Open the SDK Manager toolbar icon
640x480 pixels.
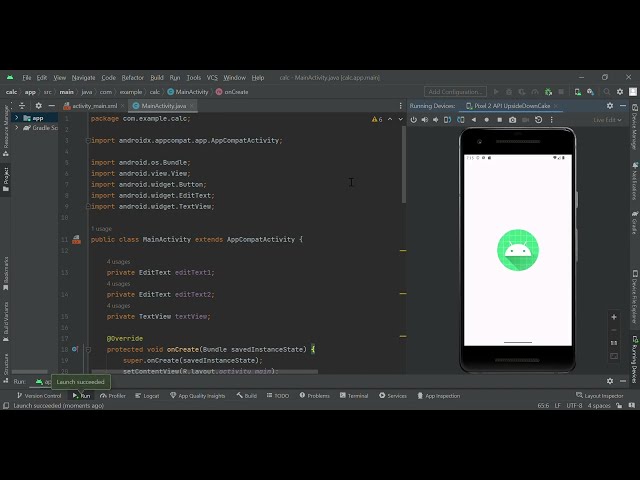(590, 92)
